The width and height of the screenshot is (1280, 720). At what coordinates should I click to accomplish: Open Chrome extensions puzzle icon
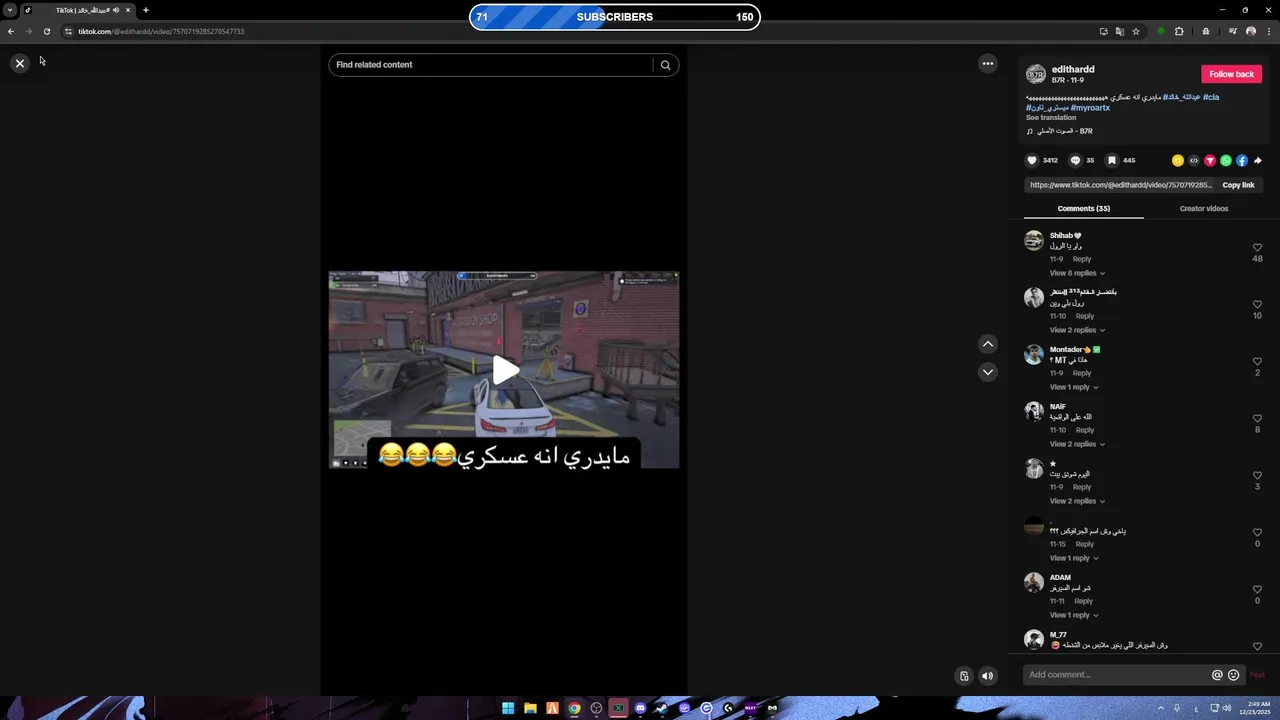1179,31
